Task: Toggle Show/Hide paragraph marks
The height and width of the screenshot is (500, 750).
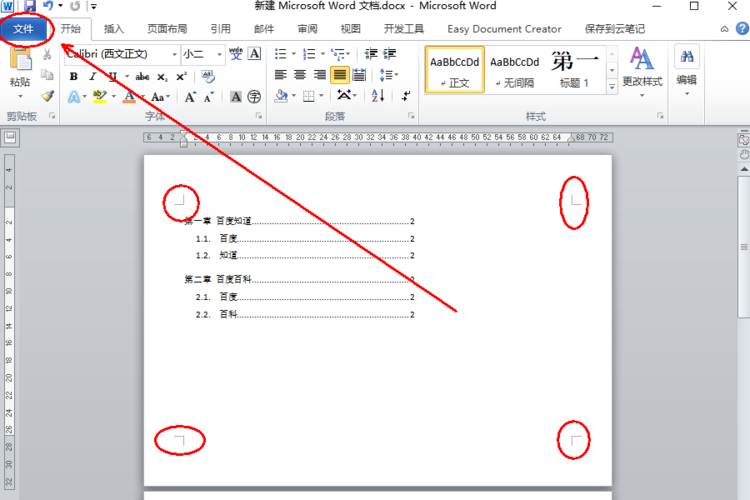Action: point(406,96)
